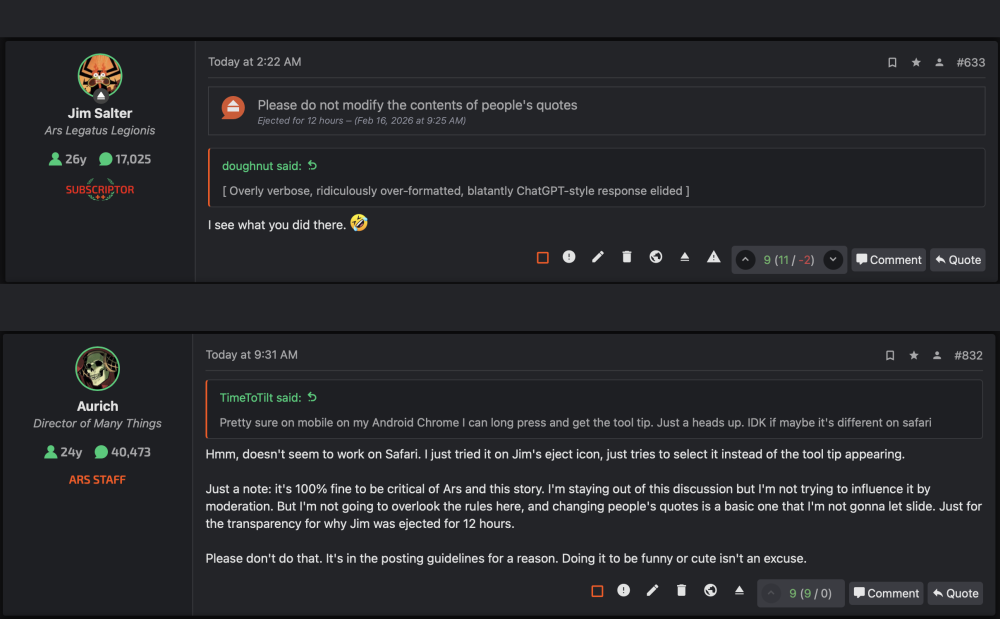Delete Aurich's post with the trash icon
The image size is (1000, 619).
(681, 591)
